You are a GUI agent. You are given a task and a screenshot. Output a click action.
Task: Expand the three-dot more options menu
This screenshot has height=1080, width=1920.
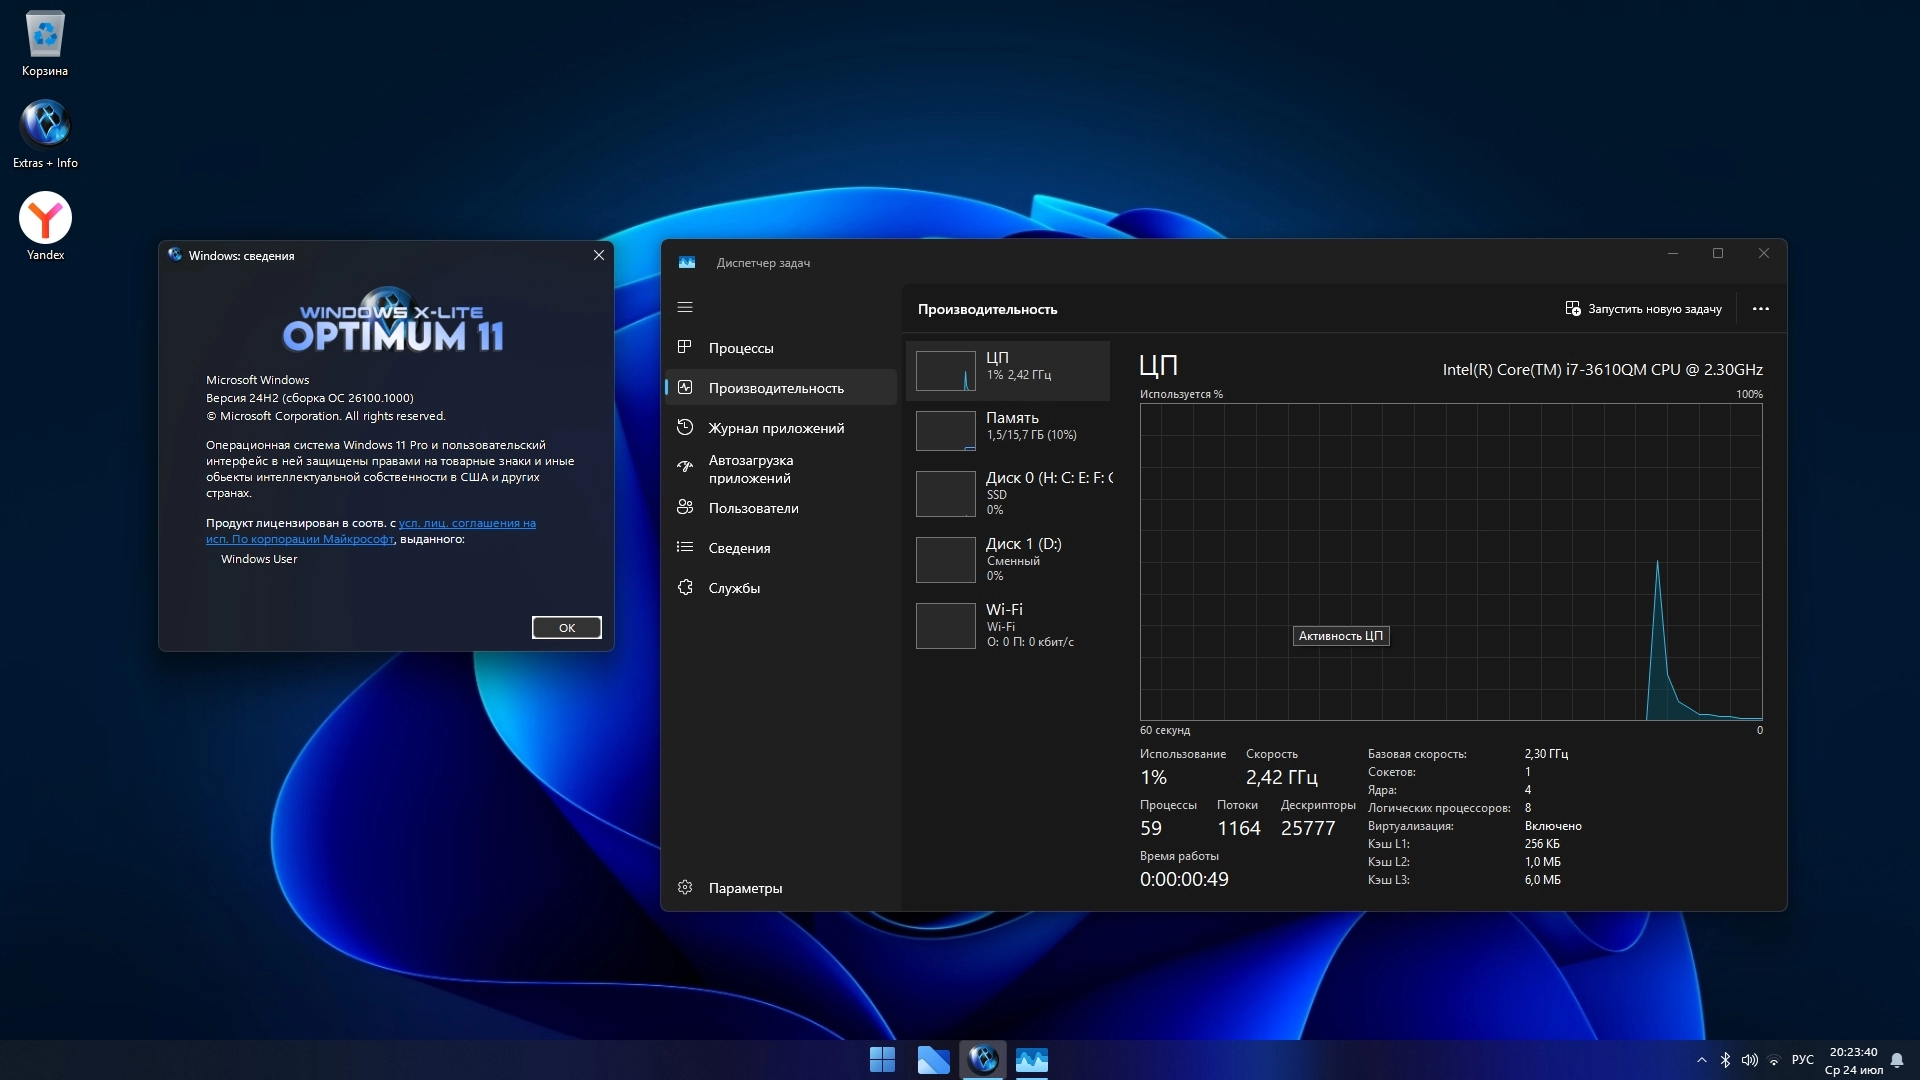pos(1761,309)
